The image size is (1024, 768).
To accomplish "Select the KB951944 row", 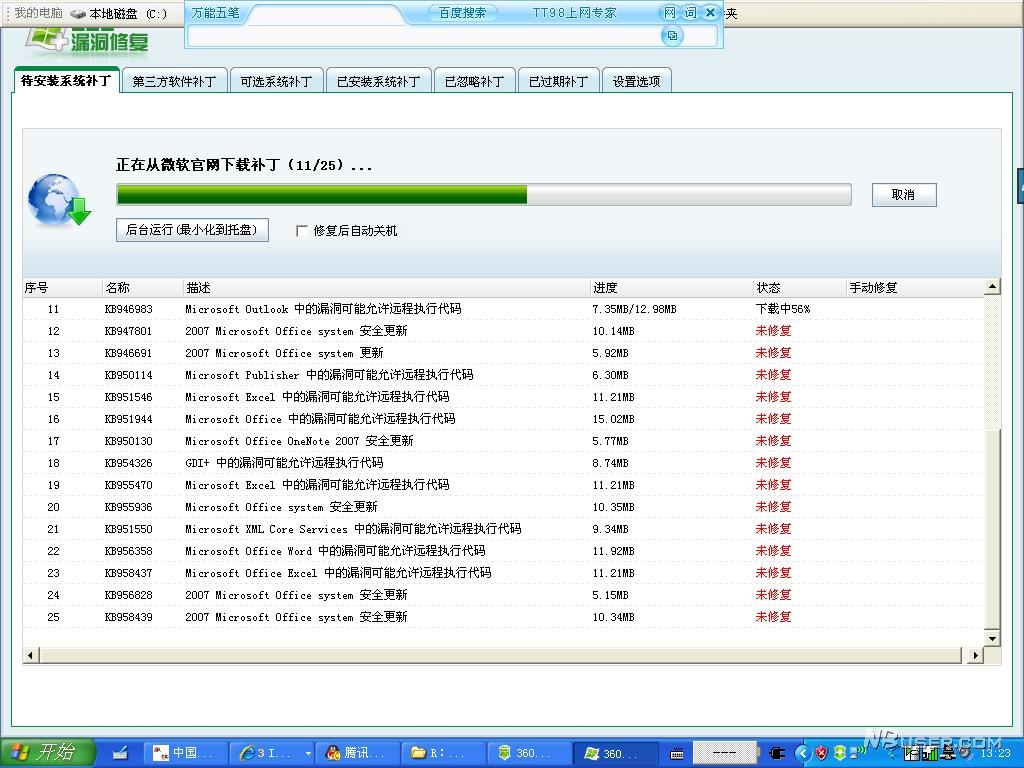I will 503,419.
